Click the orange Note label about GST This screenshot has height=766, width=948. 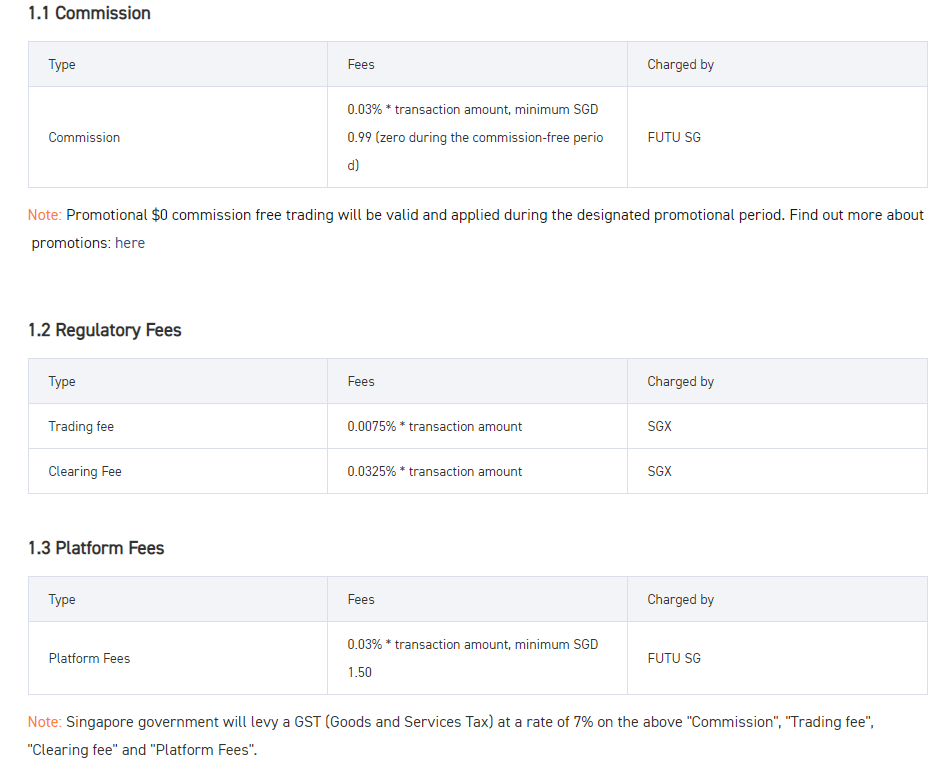(44, 721)
